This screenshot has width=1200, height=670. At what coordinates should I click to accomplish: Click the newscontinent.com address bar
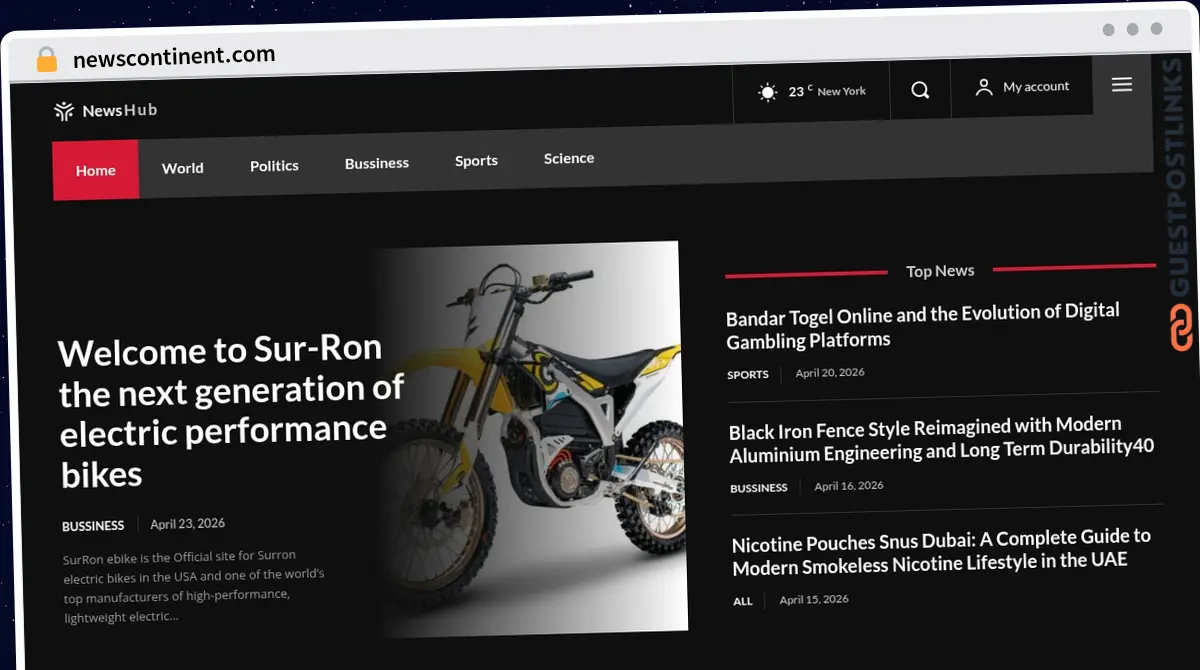[x=174, y=57]
